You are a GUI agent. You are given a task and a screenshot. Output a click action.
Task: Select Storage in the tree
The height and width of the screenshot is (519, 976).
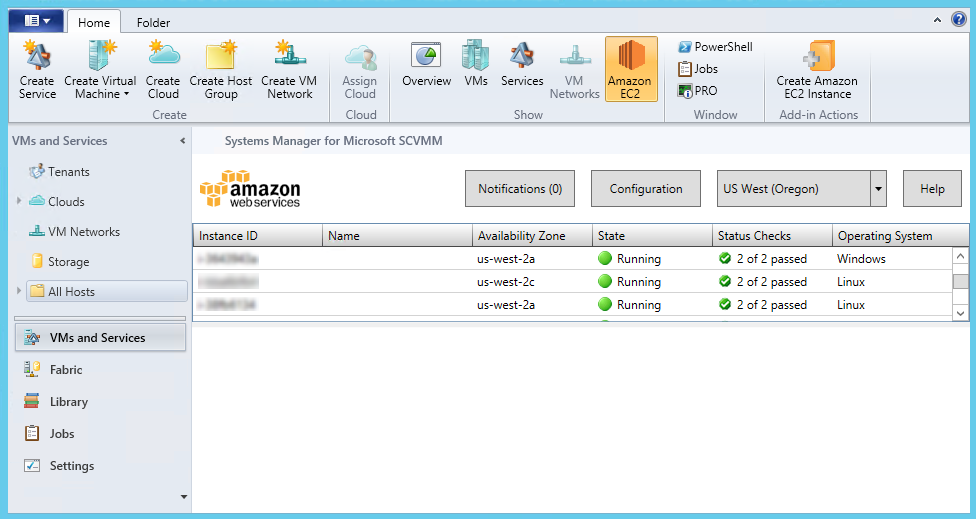(x=60, y=261)
